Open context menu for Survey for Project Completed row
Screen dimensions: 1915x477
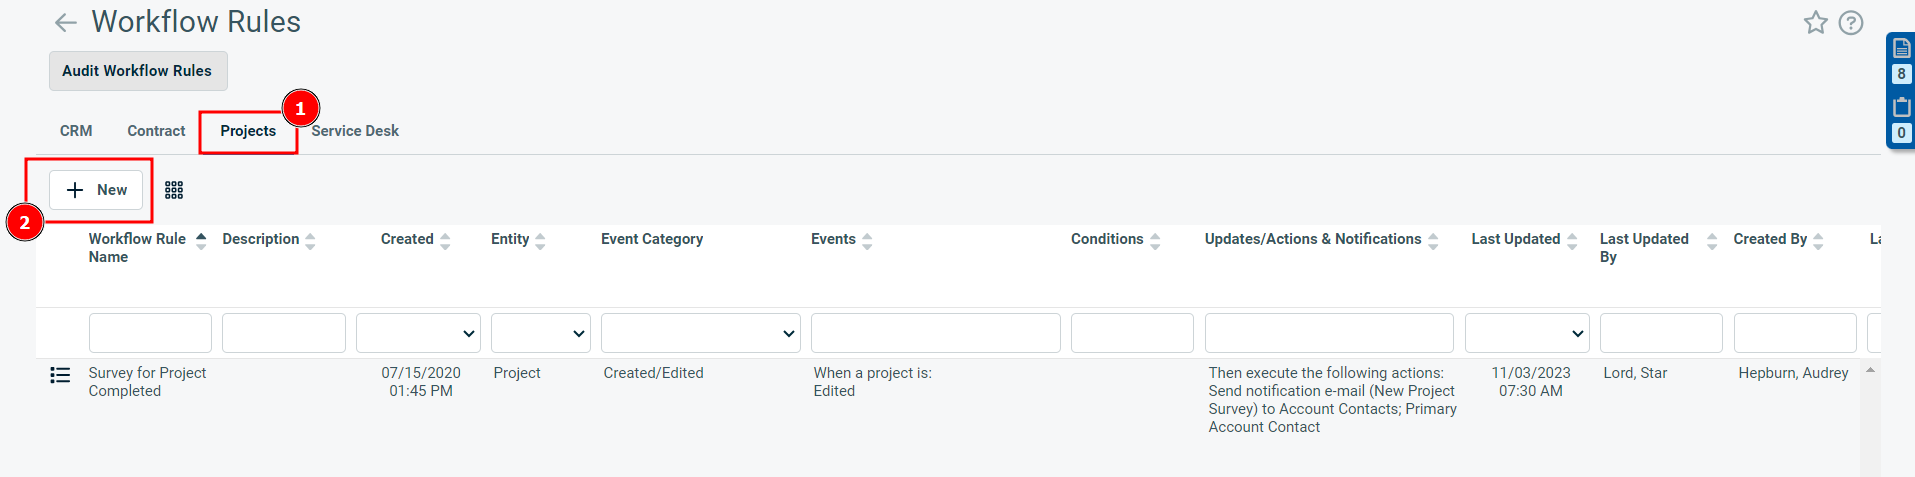pyautogui.click(x=60, y=375)
